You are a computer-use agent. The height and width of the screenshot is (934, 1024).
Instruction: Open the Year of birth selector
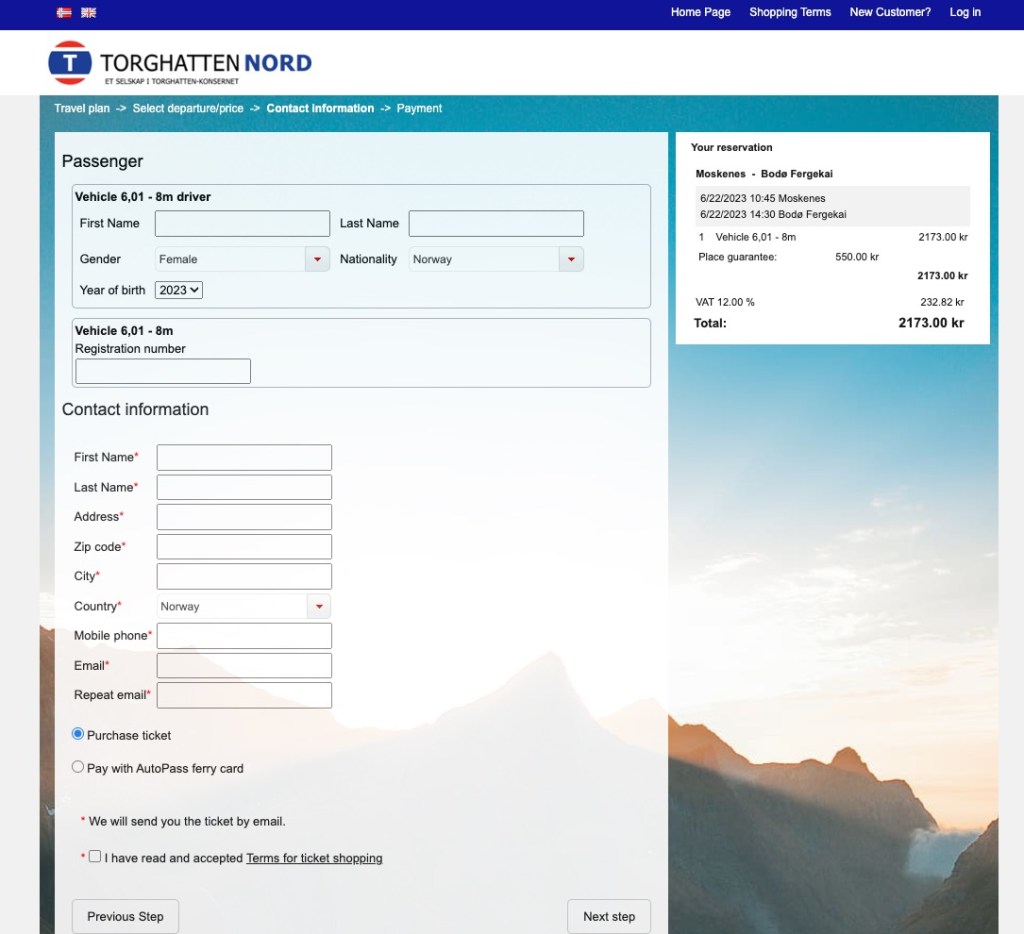coord(179,290)
